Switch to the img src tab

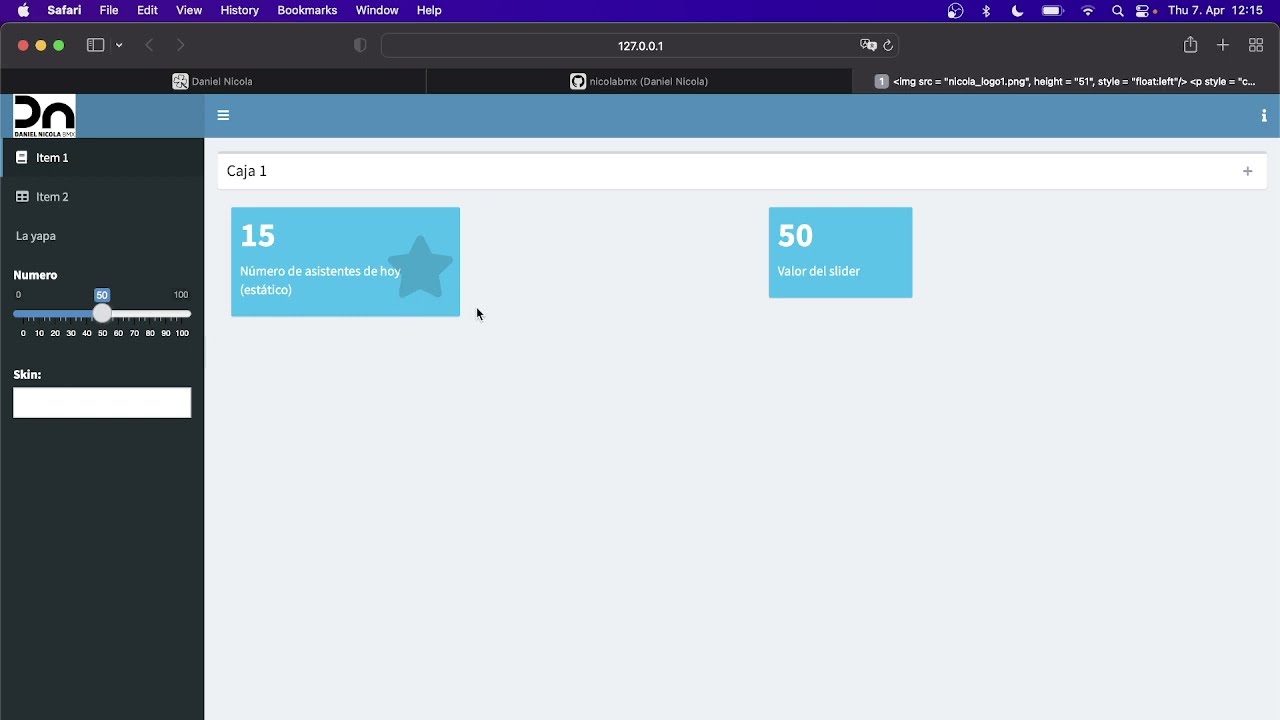pyautogui.click(x=1066, y=81)
